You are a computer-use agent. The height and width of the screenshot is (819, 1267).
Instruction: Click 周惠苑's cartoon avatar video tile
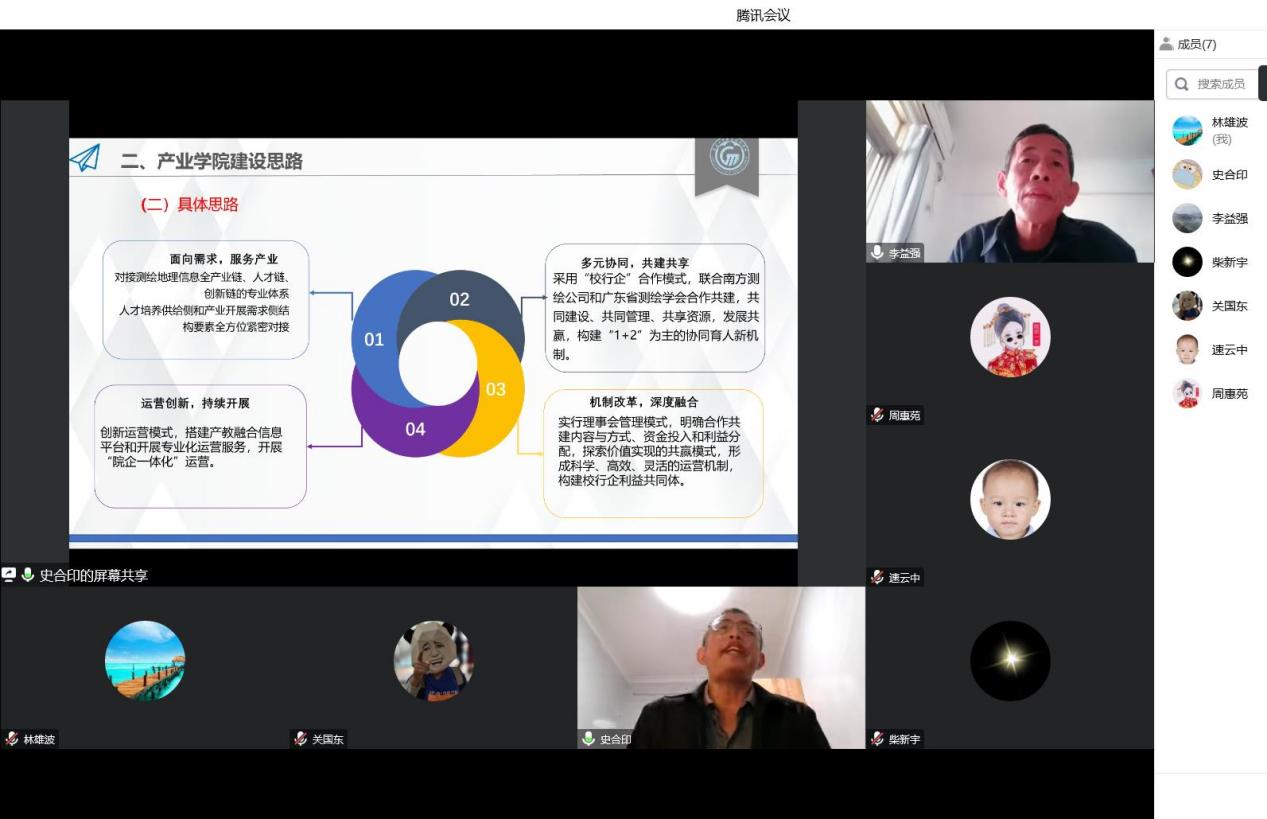[x=1009, y=338]
